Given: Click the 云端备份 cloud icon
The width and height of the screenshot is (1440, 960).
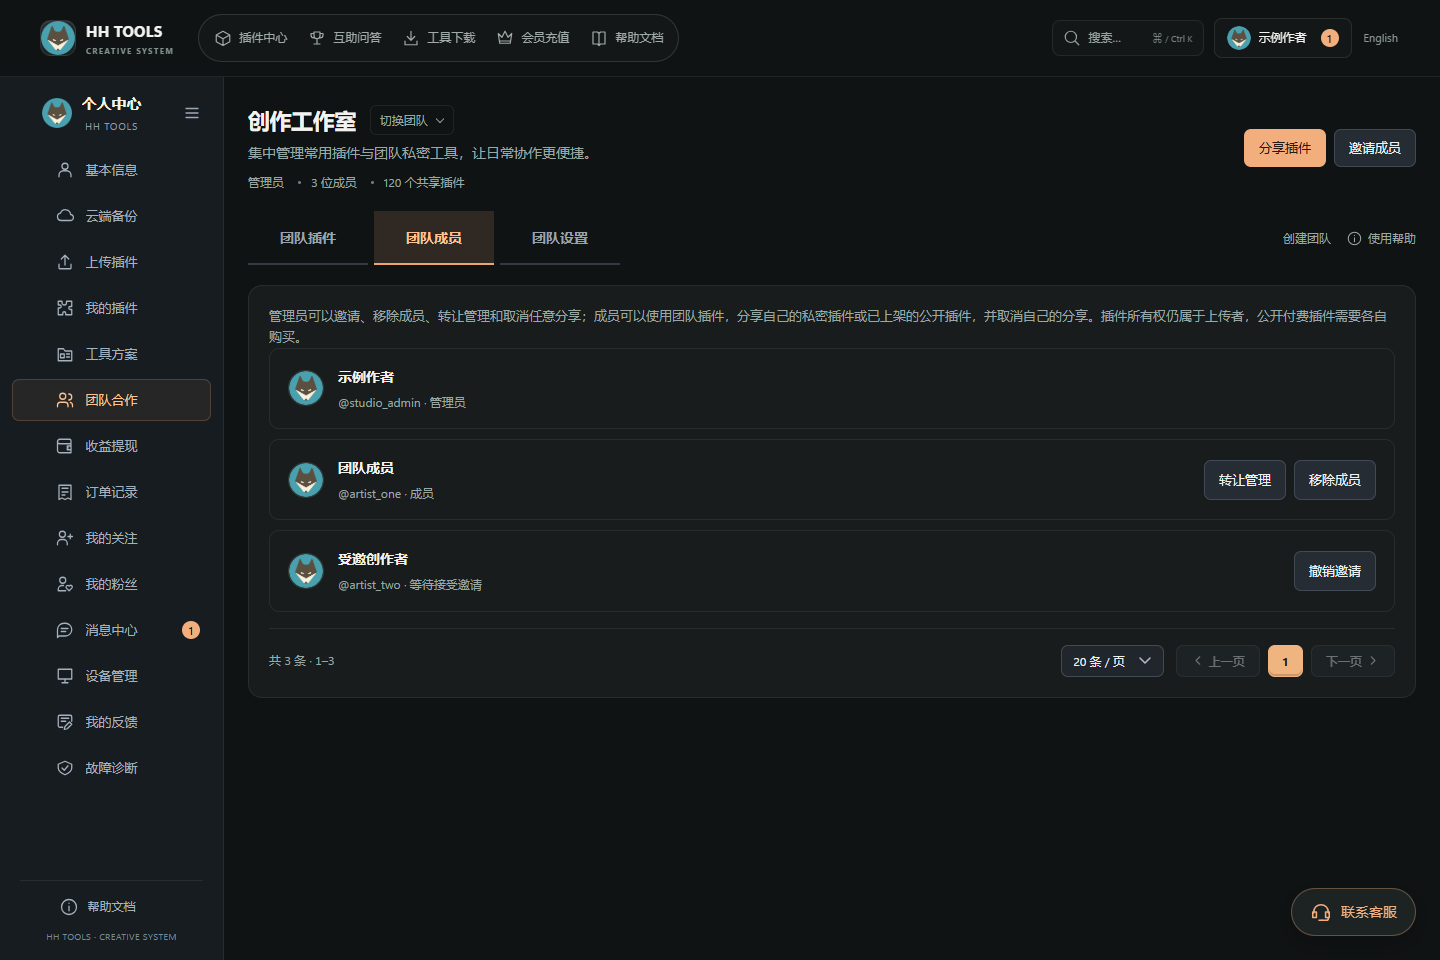Looking at the screenshot, I should 65,216.
